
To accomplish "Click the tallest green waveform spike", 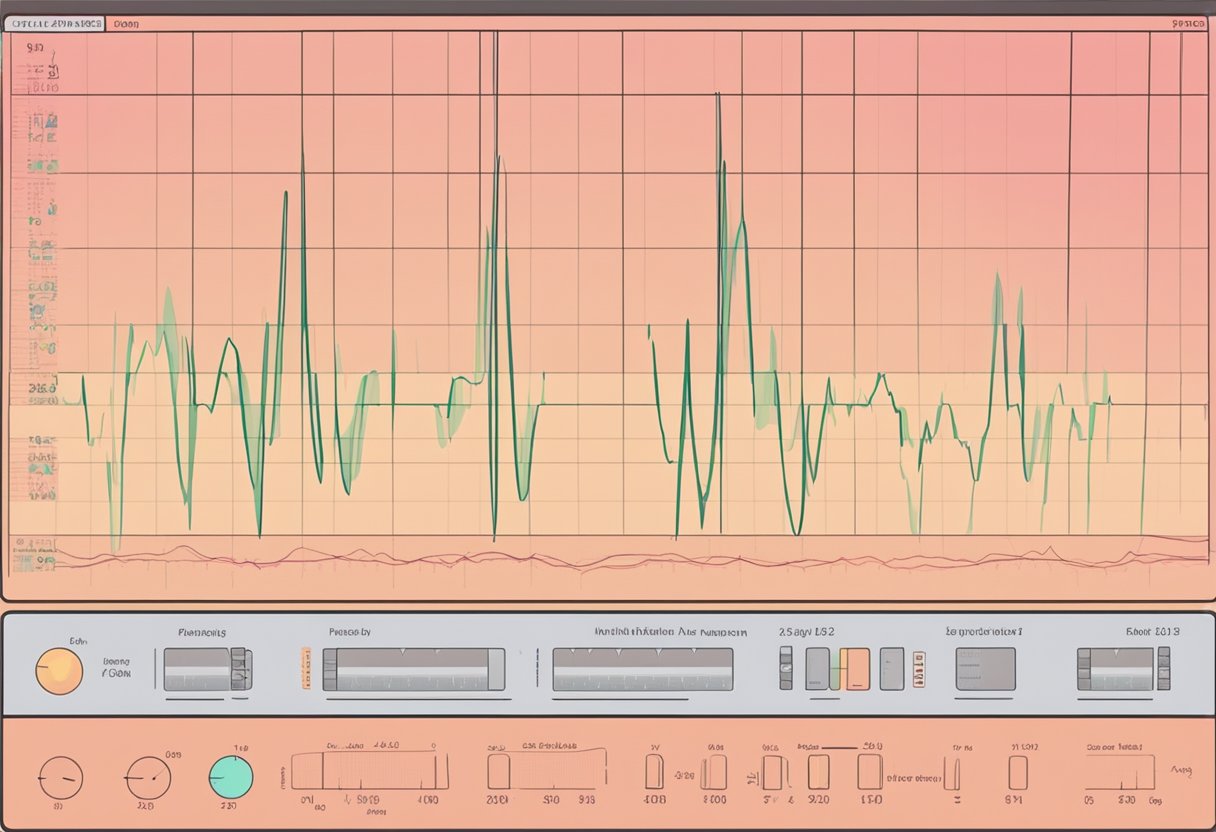I will [x=494, y=285].
